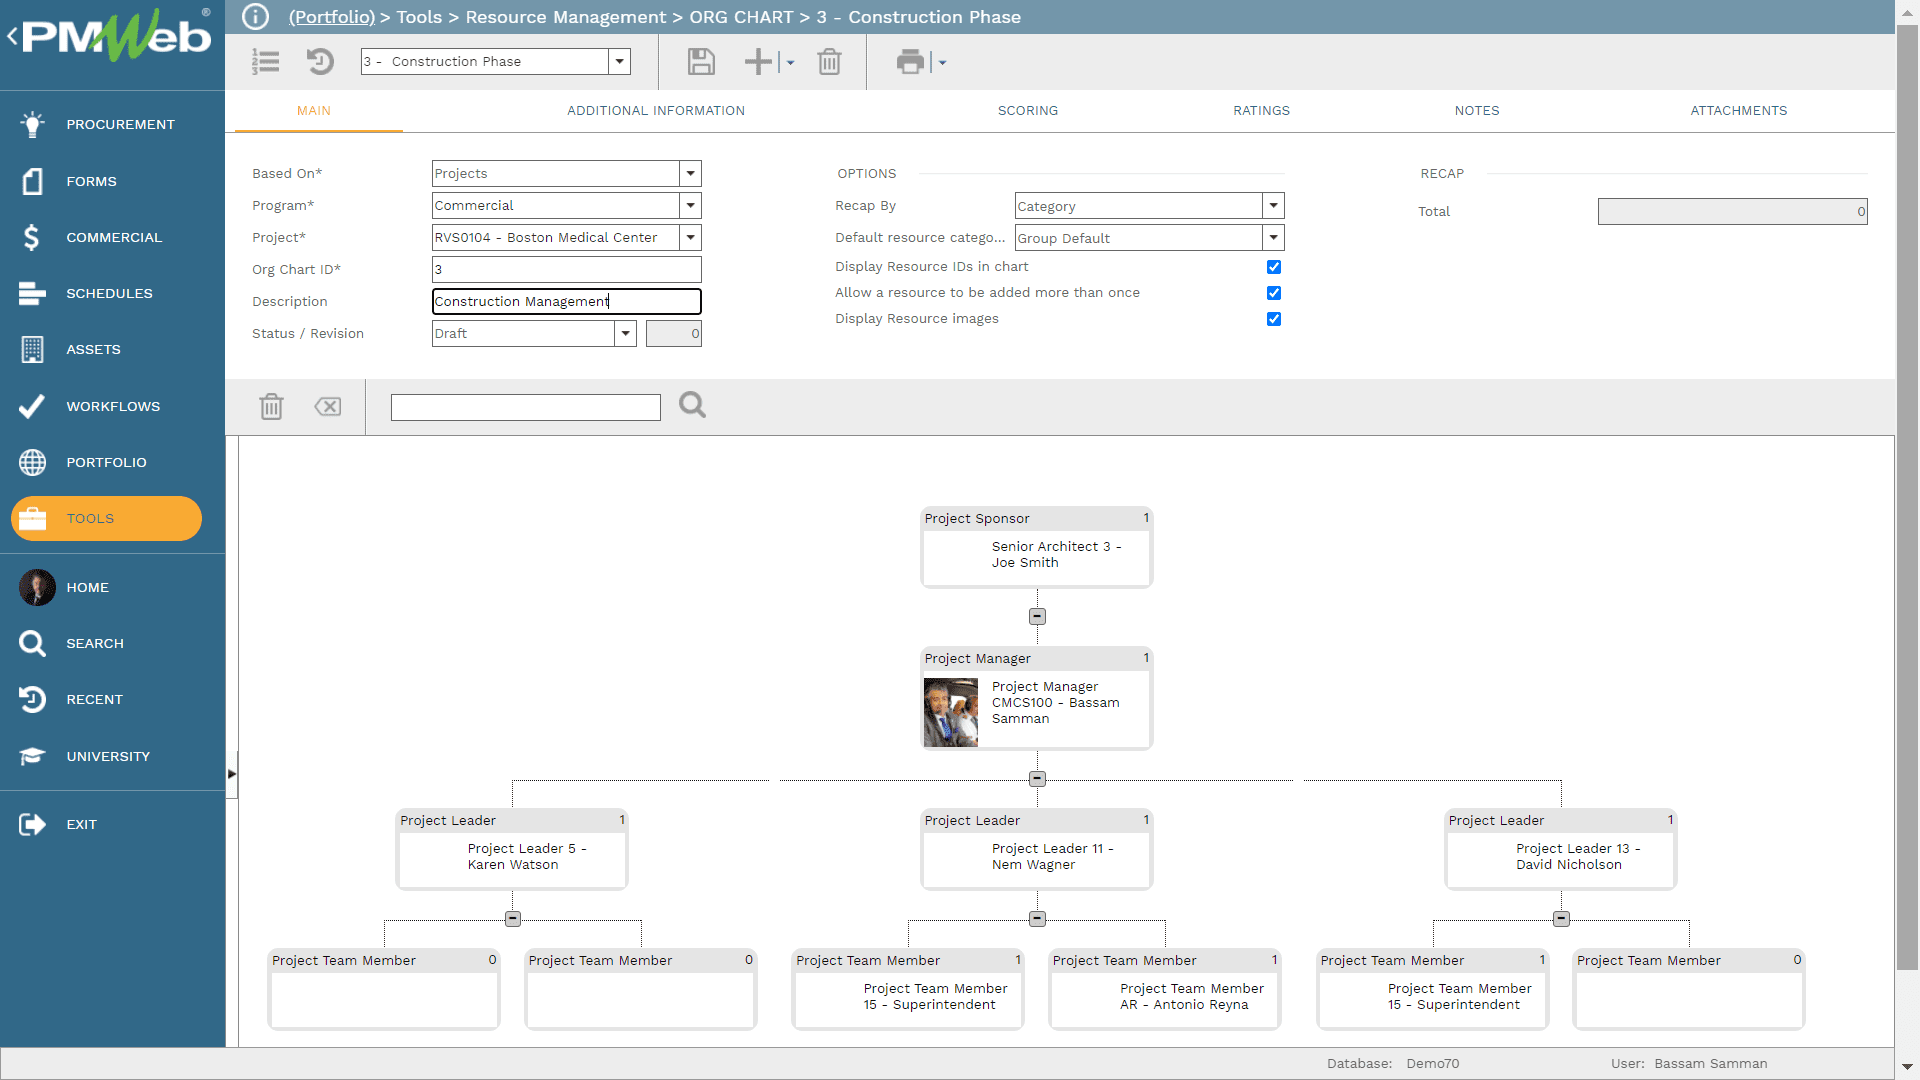Screen dimensions: 1920x1080
Task: Save the org chart record
Action: (701, 62)
